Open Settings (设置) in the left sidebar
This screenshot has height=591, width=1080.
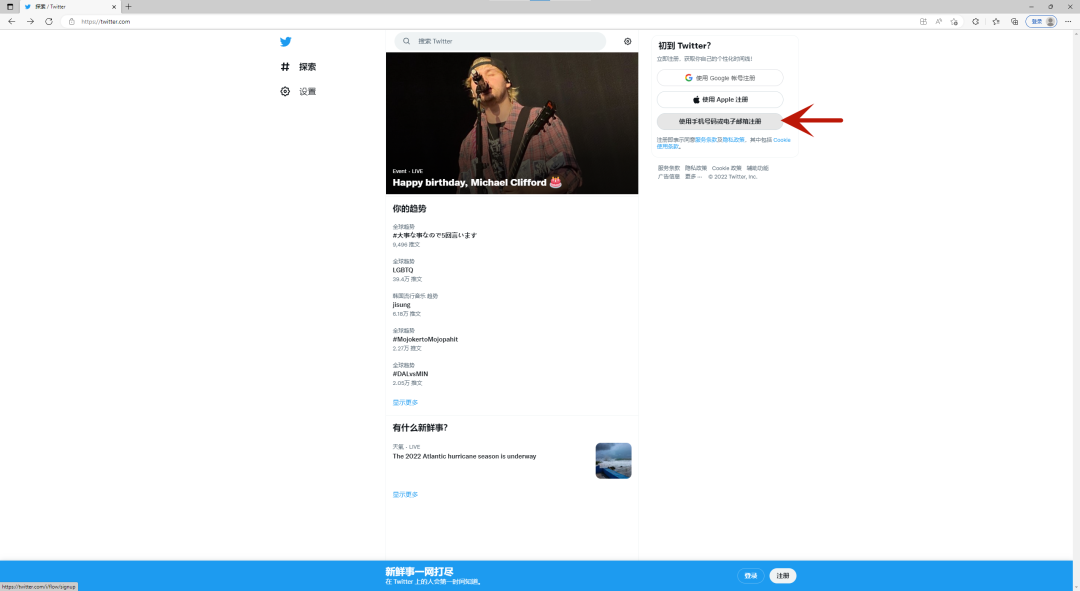point(299,92)
